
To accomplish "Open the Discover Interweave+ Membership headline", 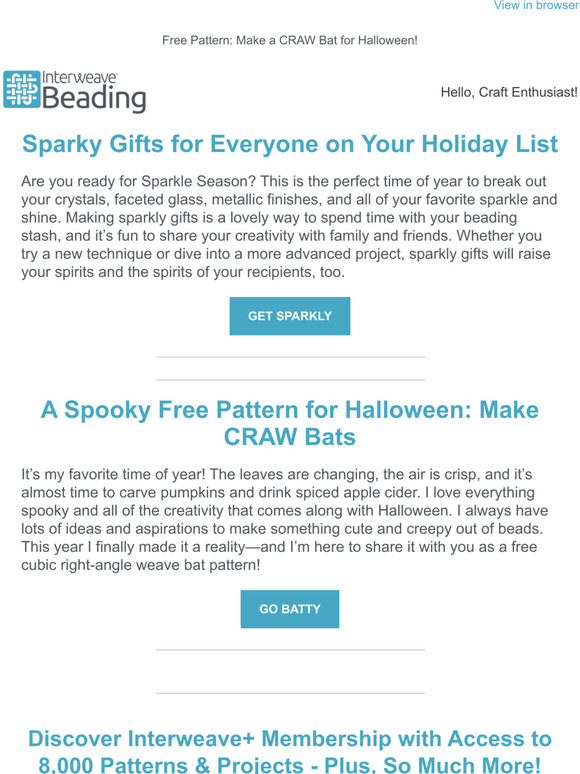I will click(290, 750).
